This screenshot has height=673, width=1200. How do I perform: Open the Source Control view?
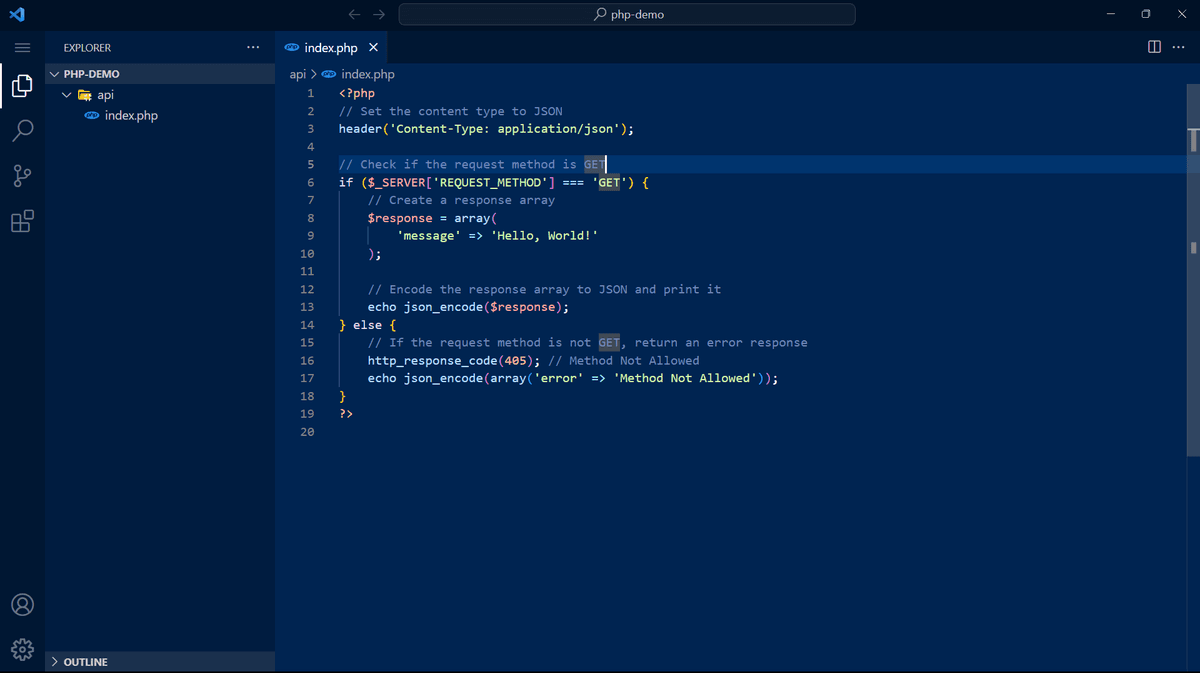click(22, 175)
